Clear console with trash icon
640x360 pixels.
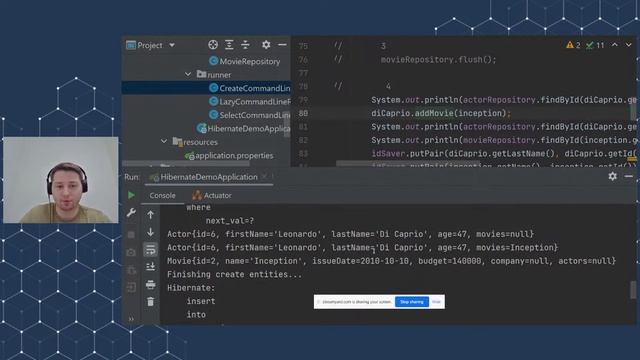151,302
